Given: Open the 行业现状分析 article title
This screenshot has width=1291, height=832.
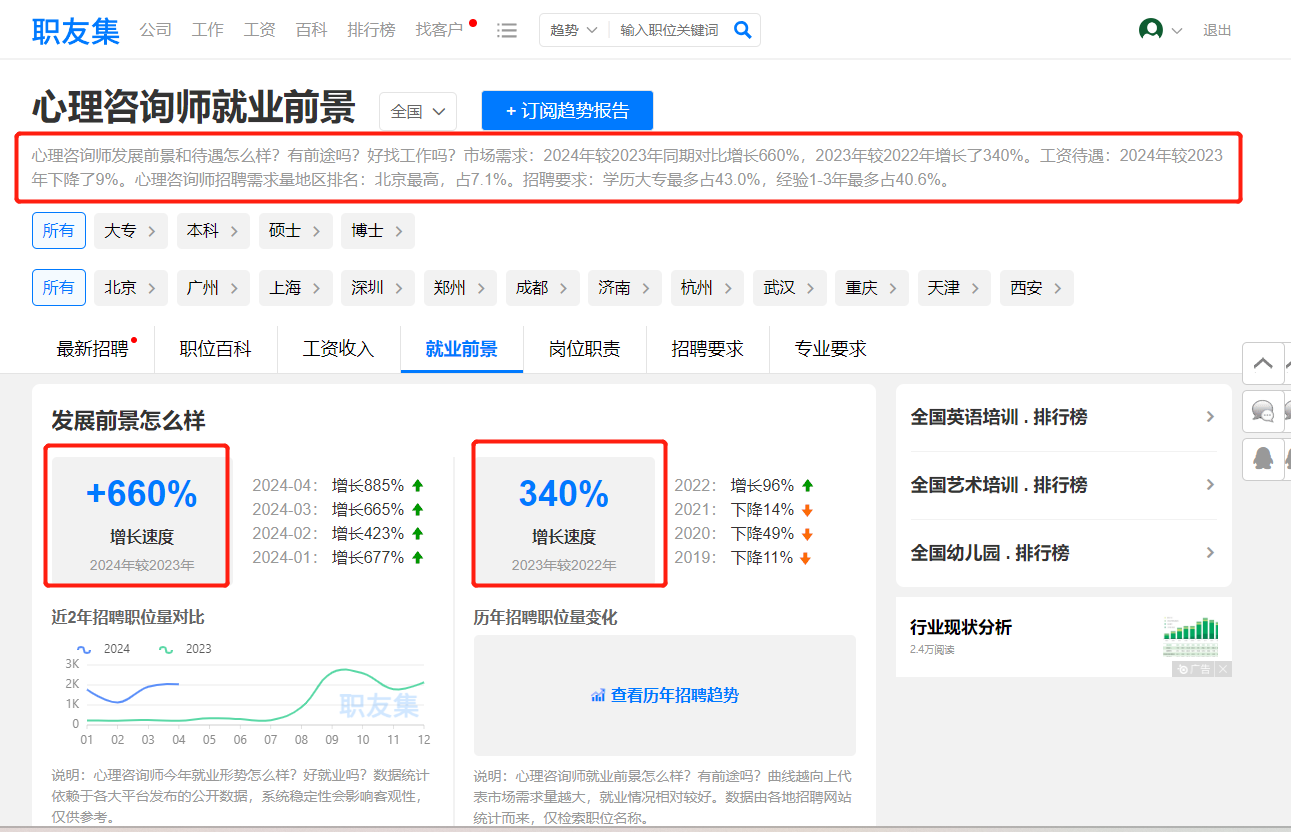Looking at the screenshot, I should click(961, 627).
